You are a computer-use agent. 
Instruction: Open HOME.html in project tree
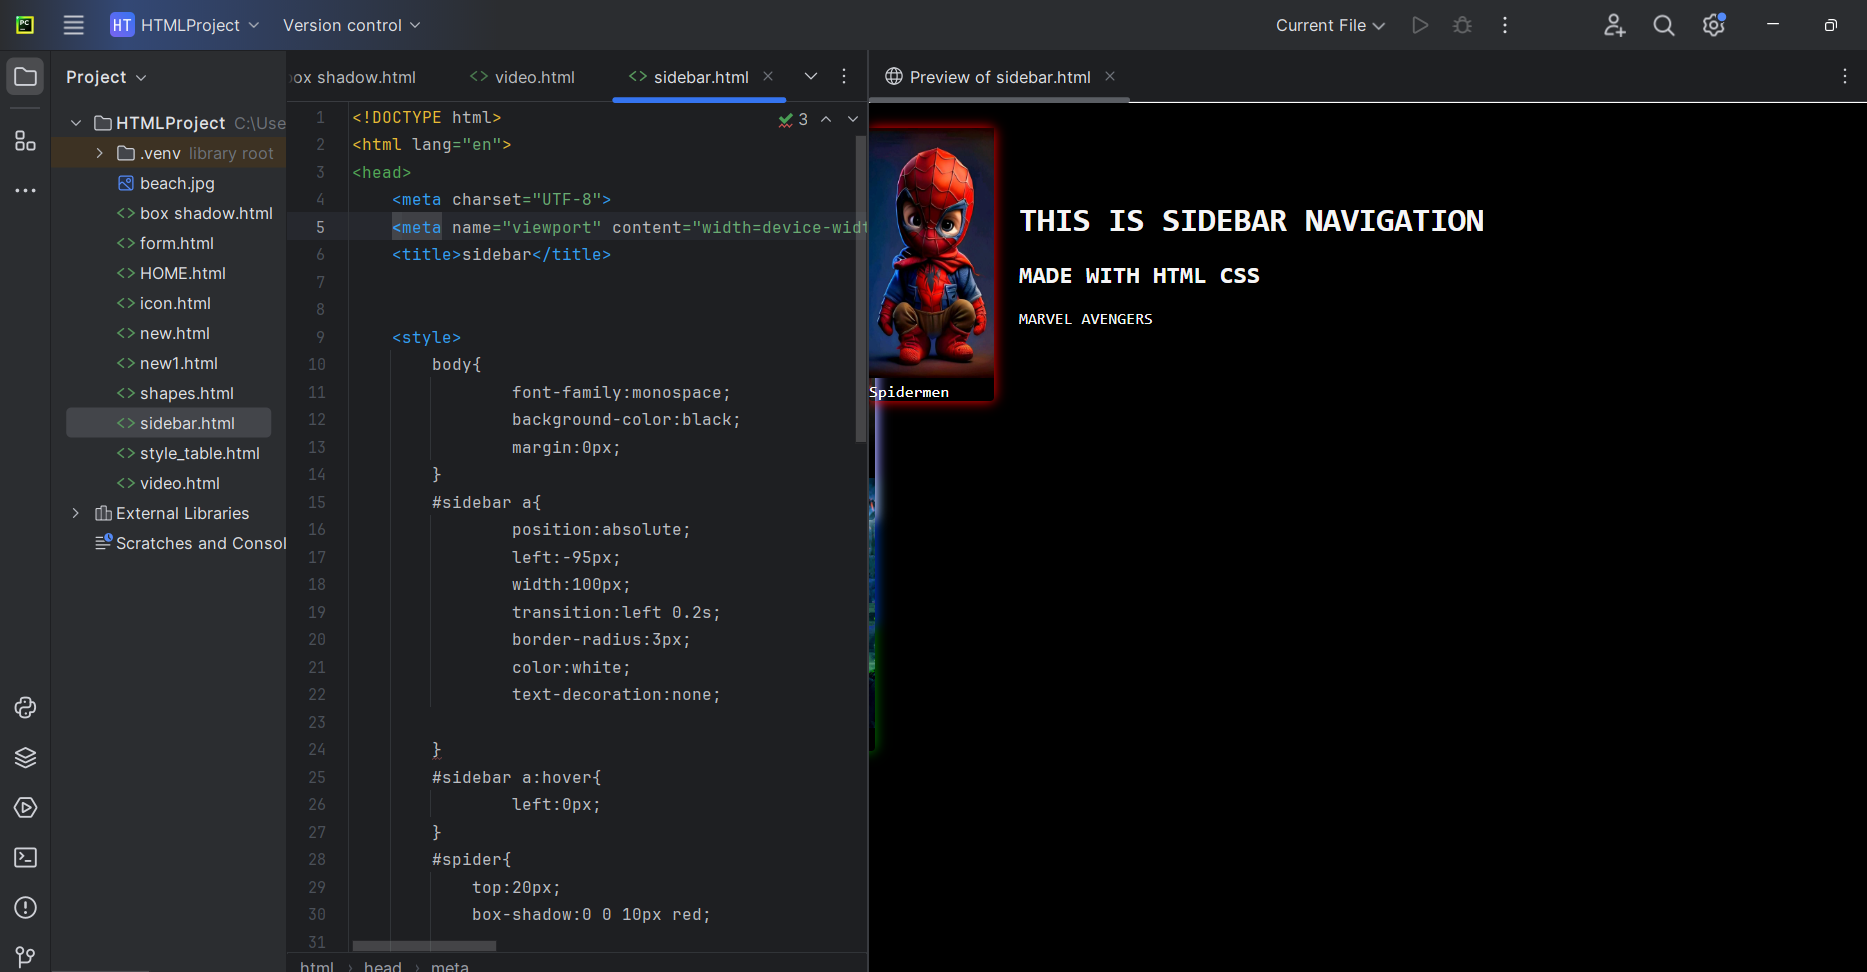(183, 273)
